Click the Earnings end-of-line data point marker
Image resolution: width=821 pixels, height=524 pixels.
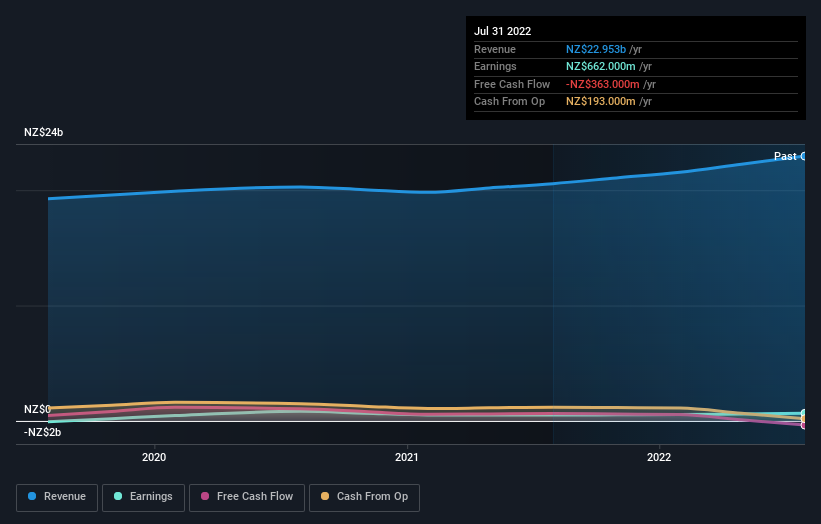803,414
